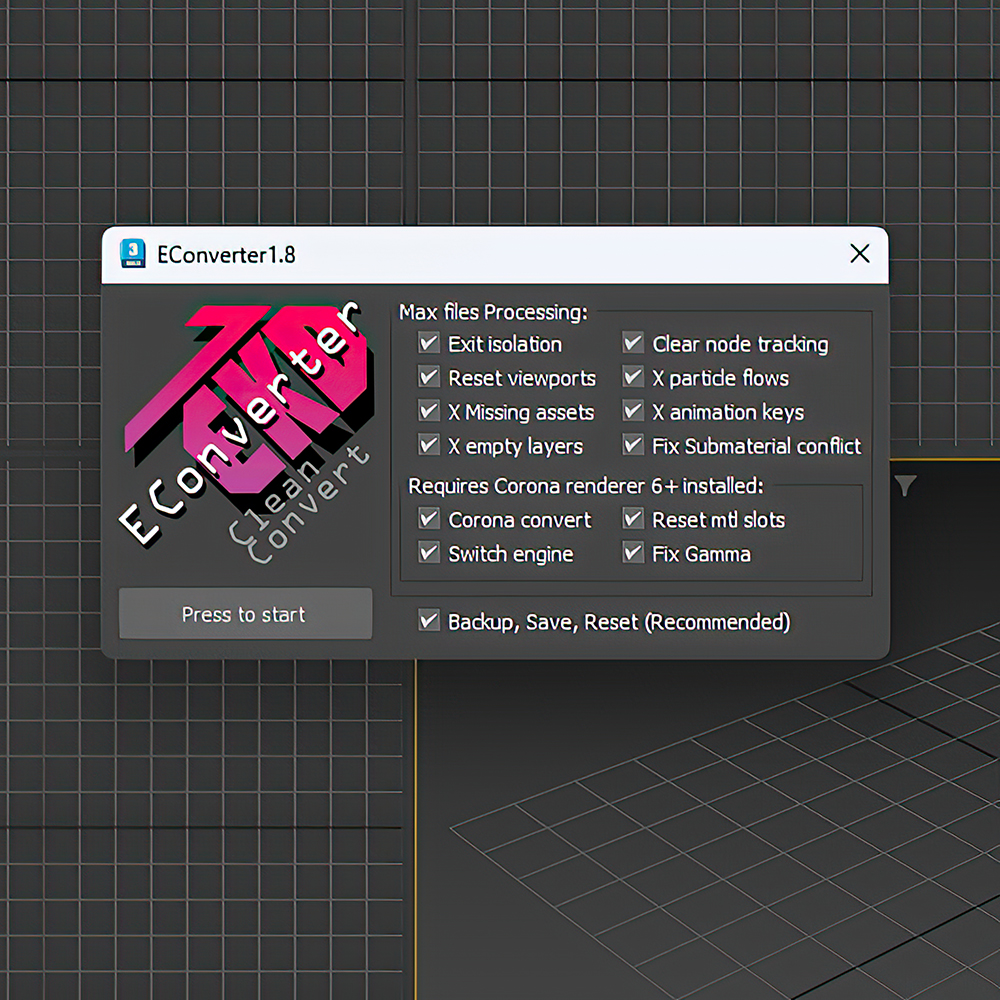Disable Backup, Save, Reset option

(429, 620)
